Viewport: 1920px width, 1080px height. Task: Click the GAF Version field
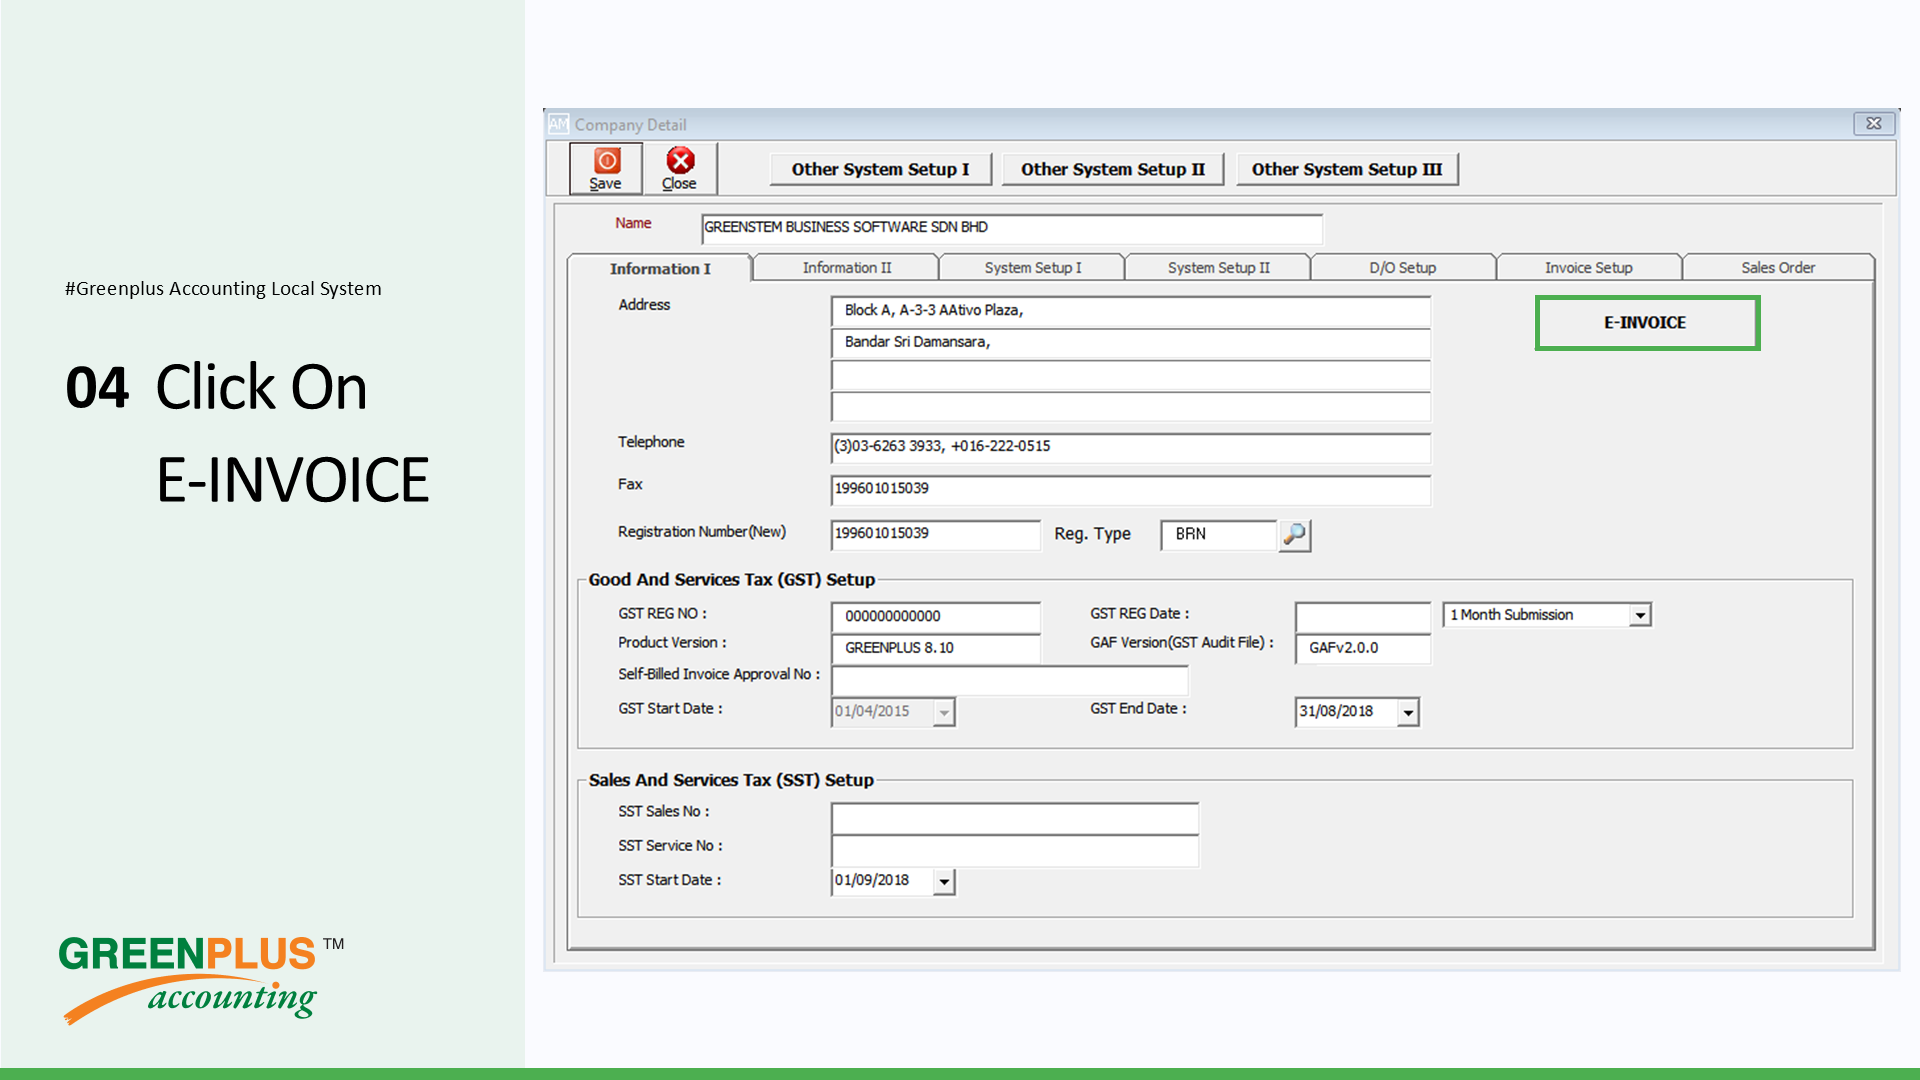(1363, 648)
